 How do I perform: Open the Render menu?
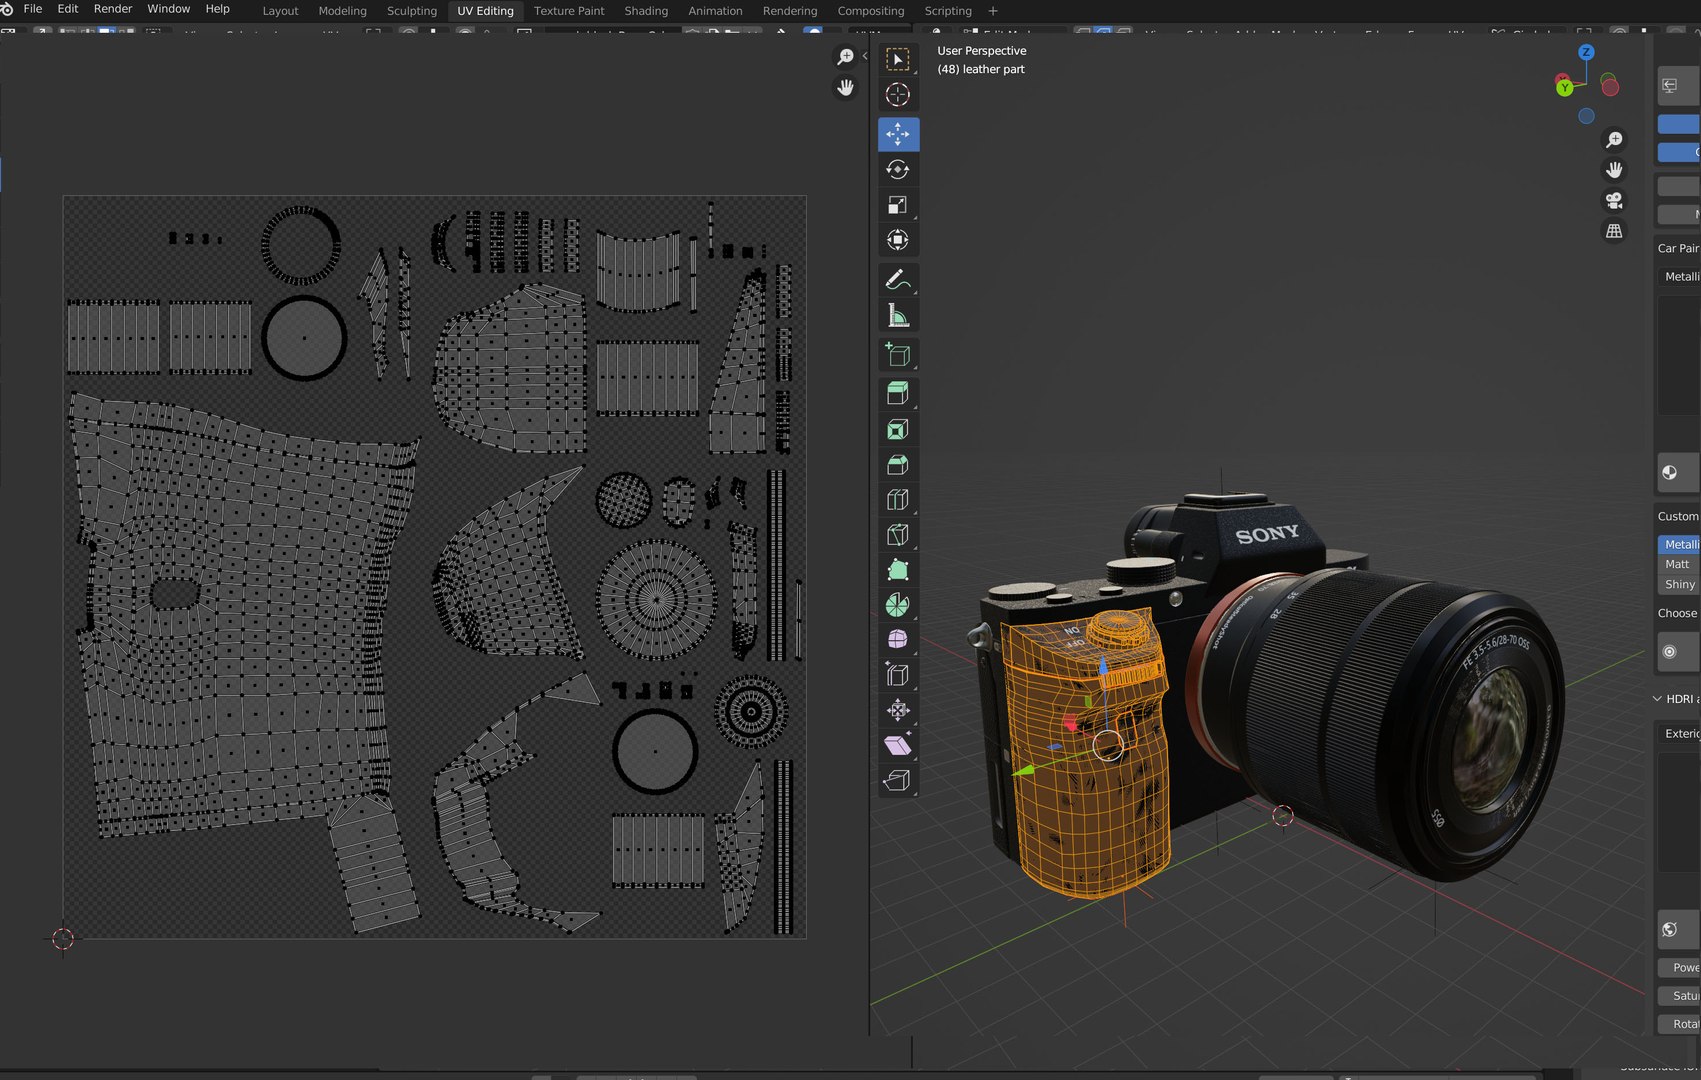pyautogui.click(x=113, y=9)
